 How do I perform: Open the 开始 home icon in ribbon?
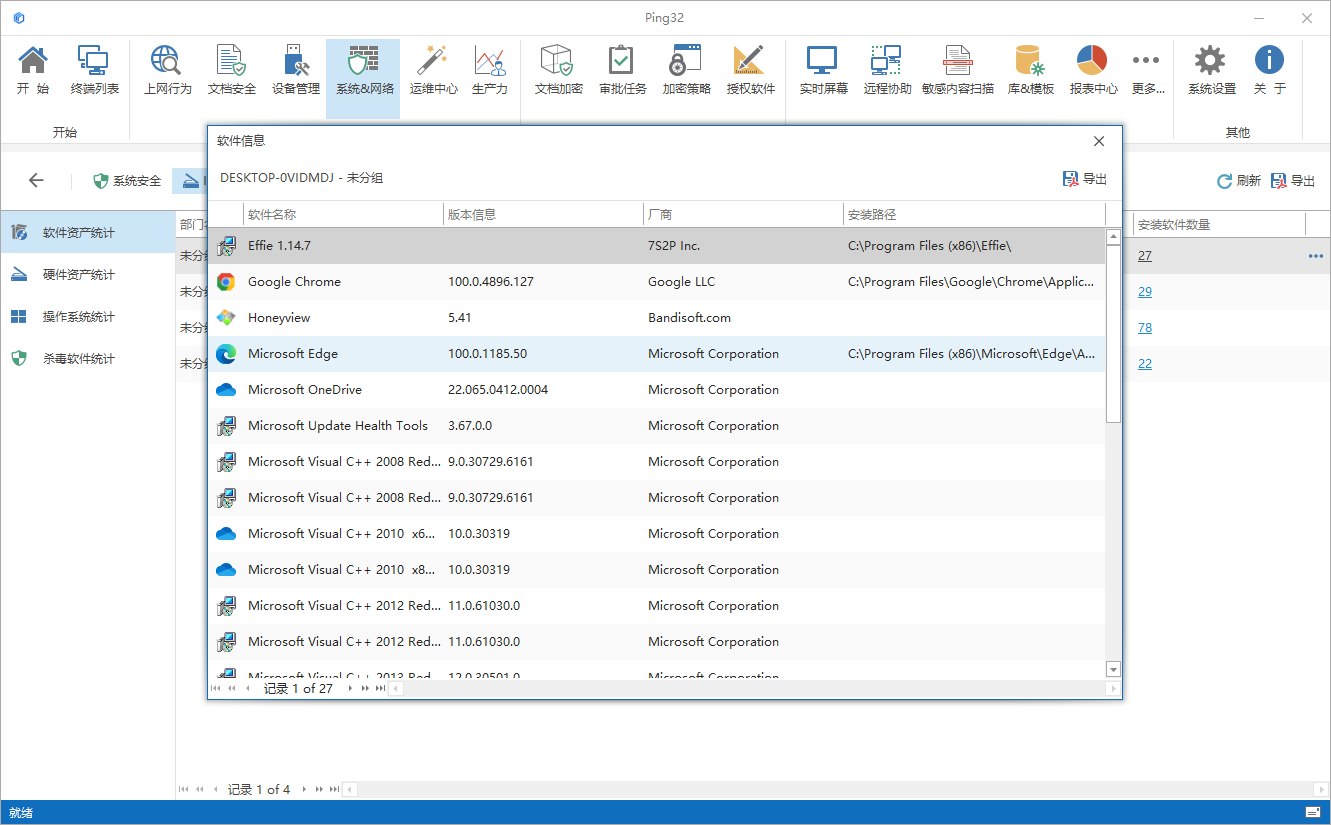point(33,70)
